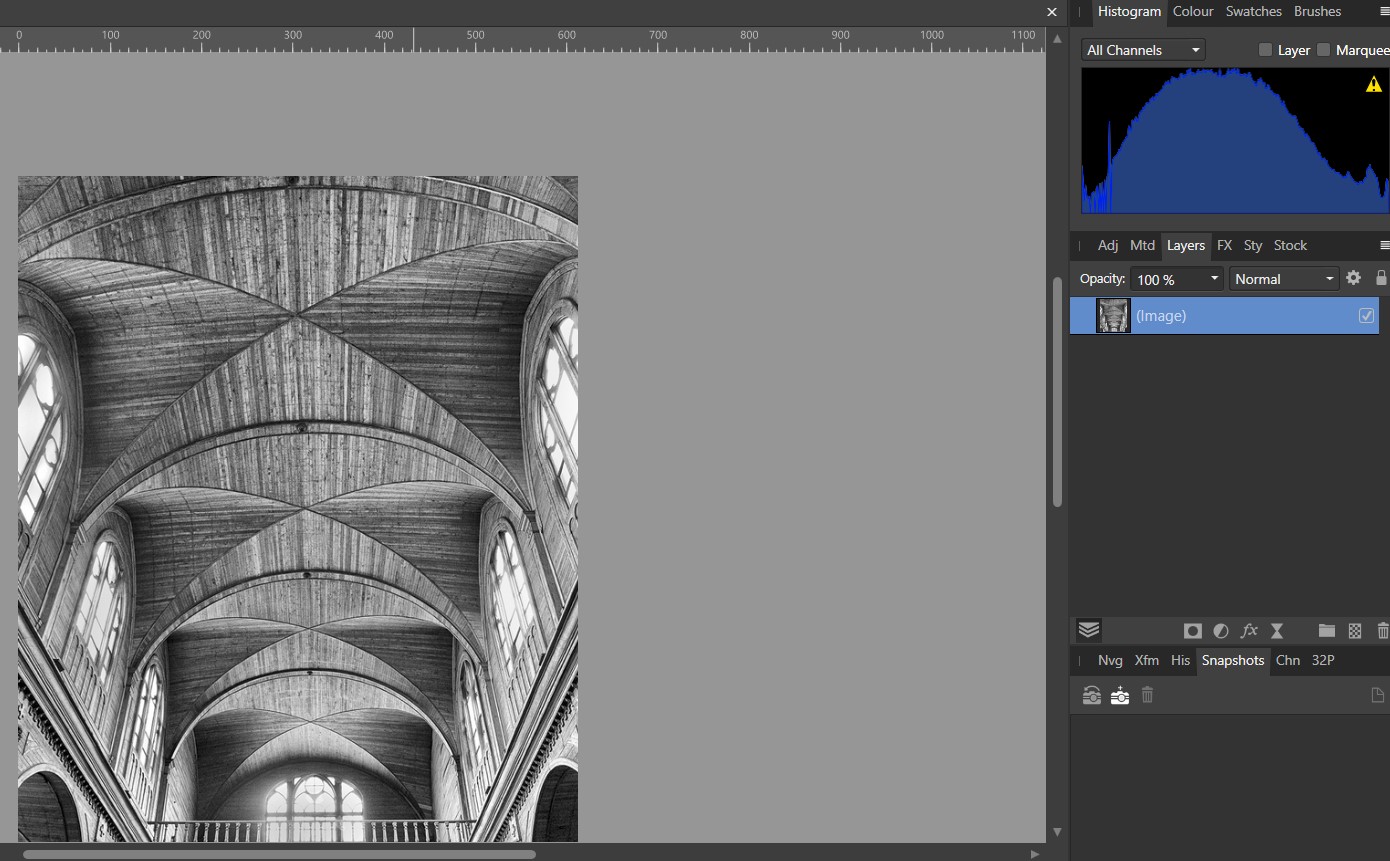Screen dimensions: 1390x861
Task: Open the Chn channels tab
Action: pyautogui.click(x=1287, y=660)
